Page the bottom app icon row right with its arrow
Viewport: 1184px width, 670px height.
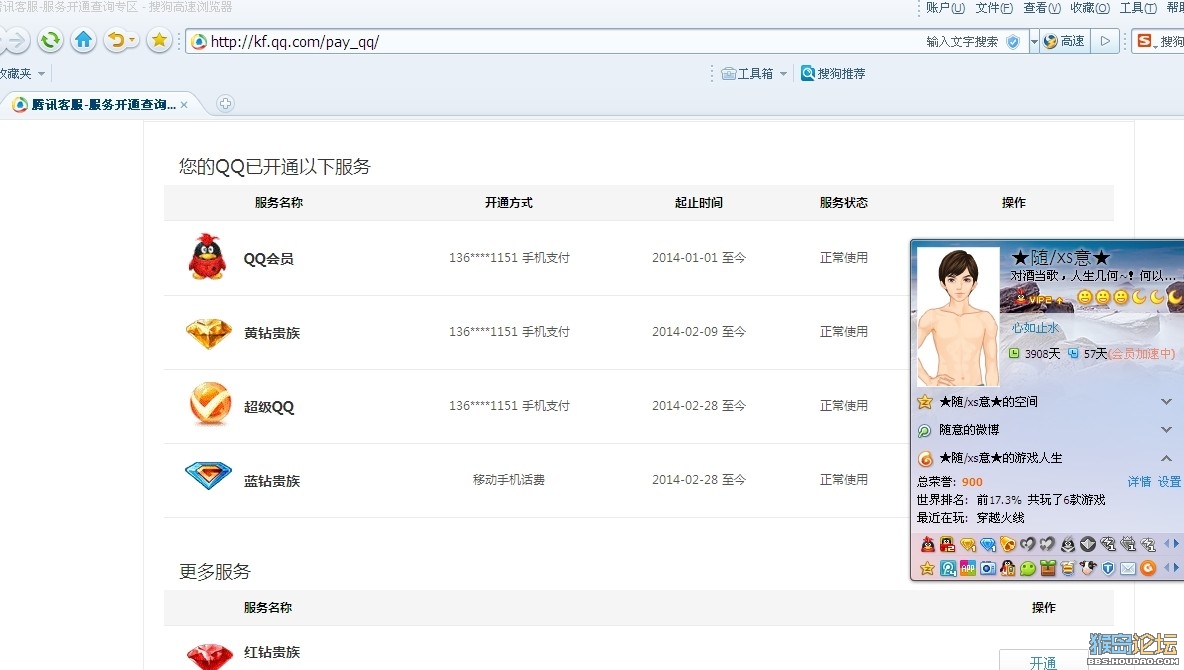tap(1176, 567)
